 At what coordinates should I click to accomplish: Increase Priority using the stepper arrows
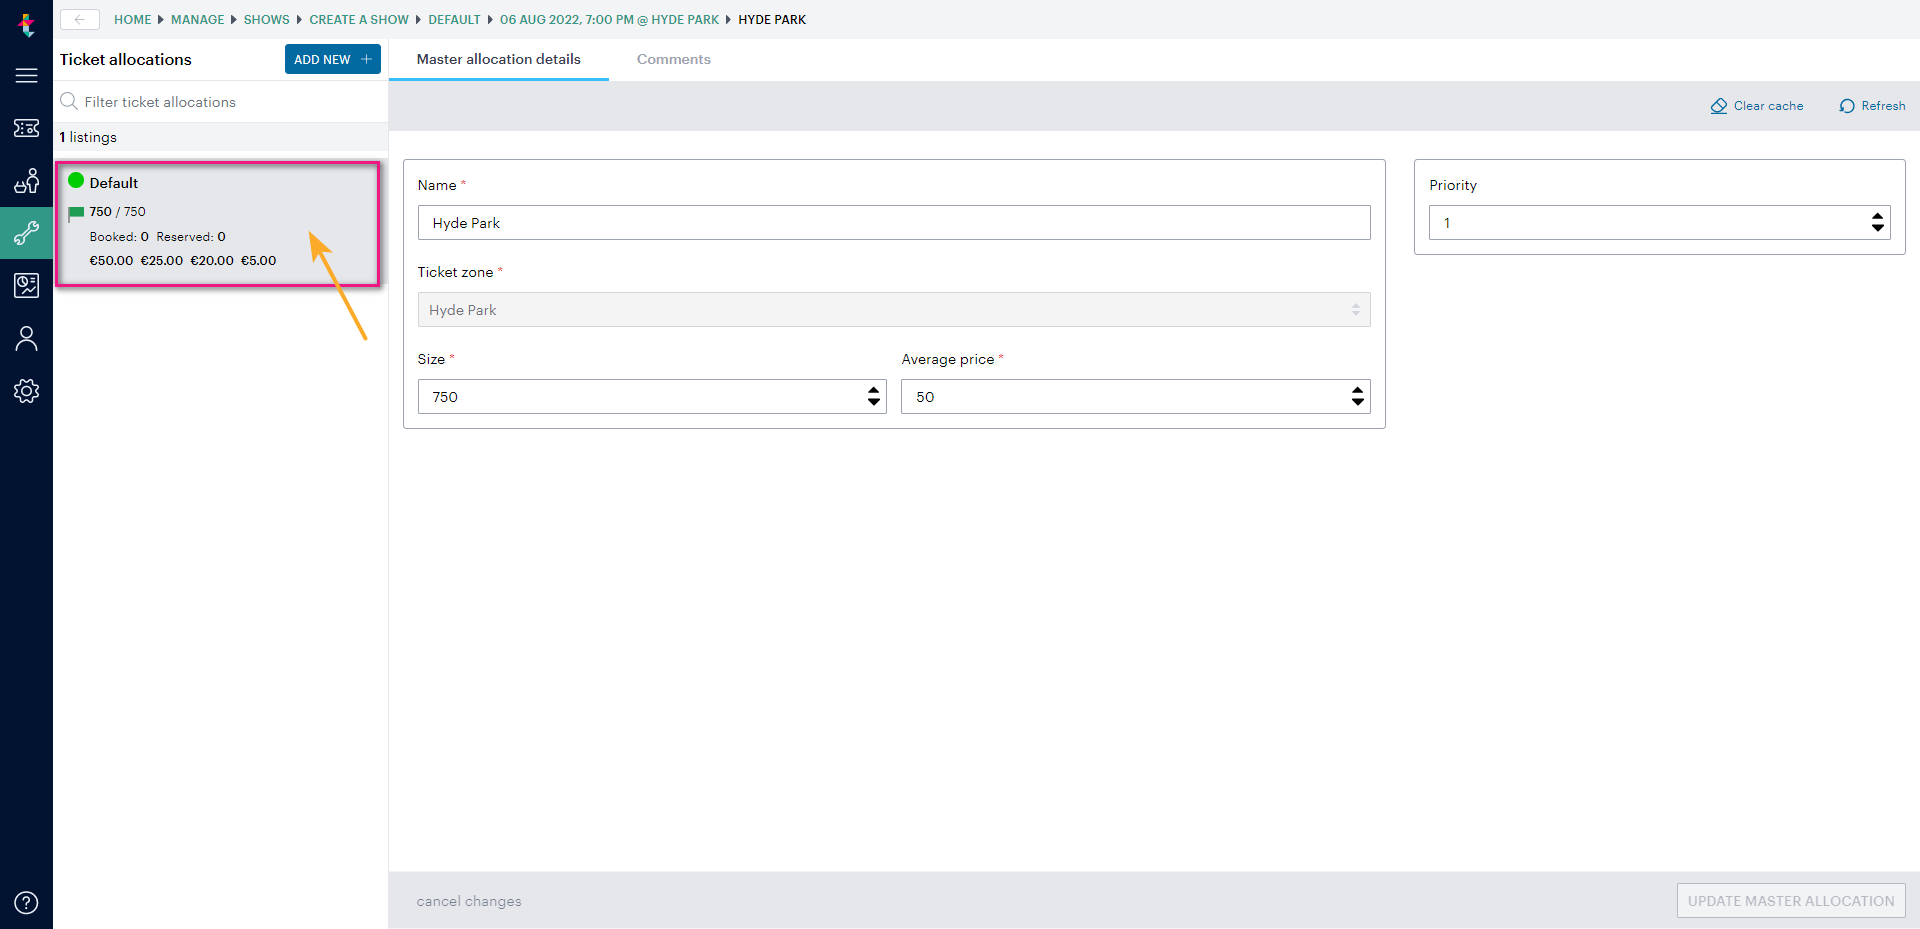pos(1878,217)
